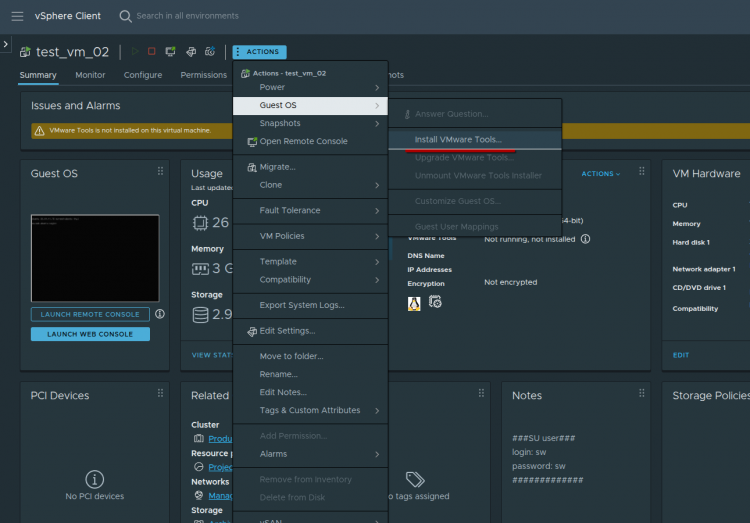Click the power on VM toolbar icon
750x523 pixels.
point(135,51)
